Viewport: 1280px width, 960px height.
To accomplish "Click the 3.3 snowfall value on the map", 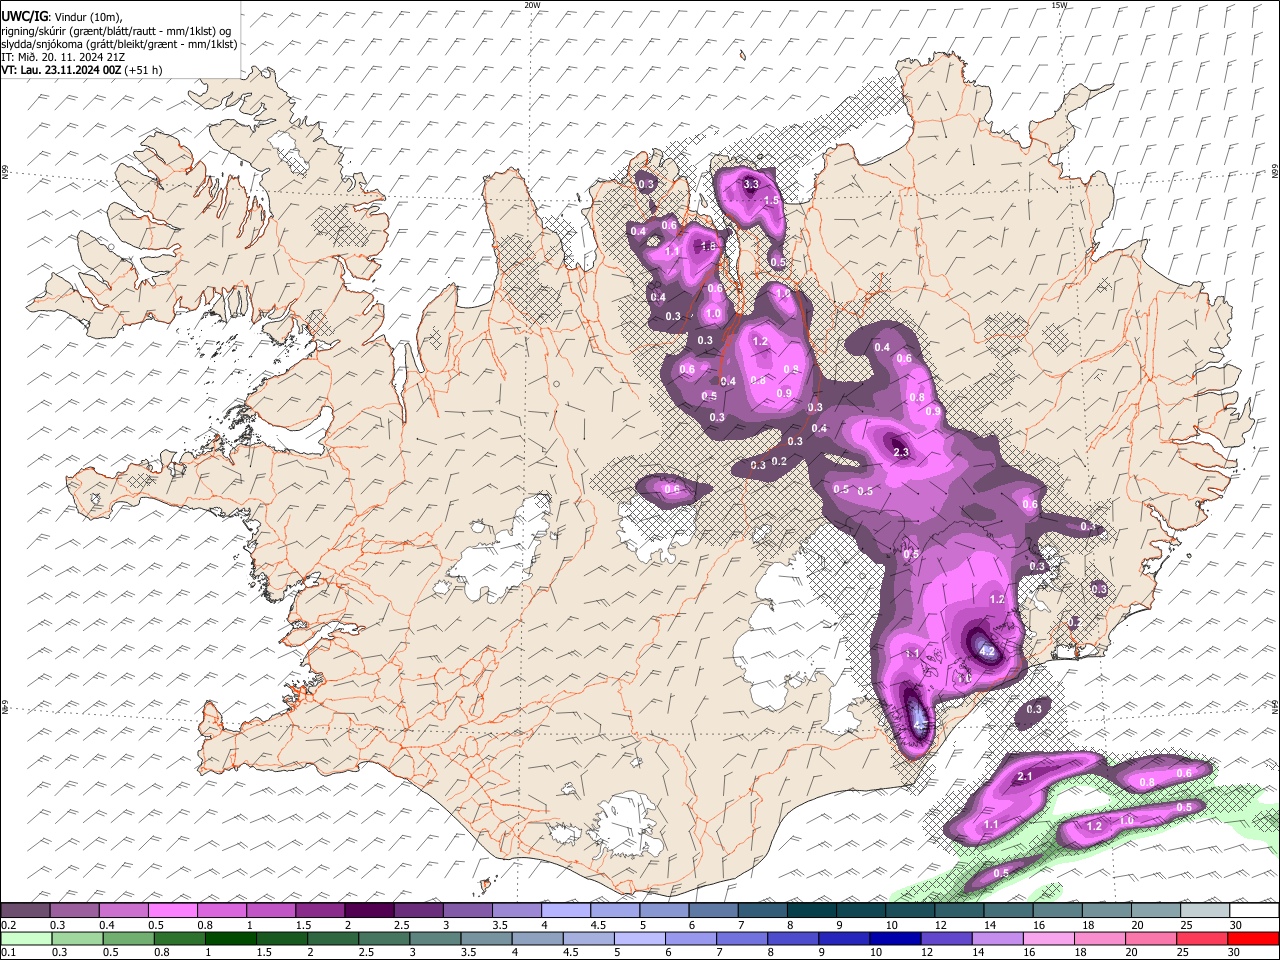I will pos(752,185).
